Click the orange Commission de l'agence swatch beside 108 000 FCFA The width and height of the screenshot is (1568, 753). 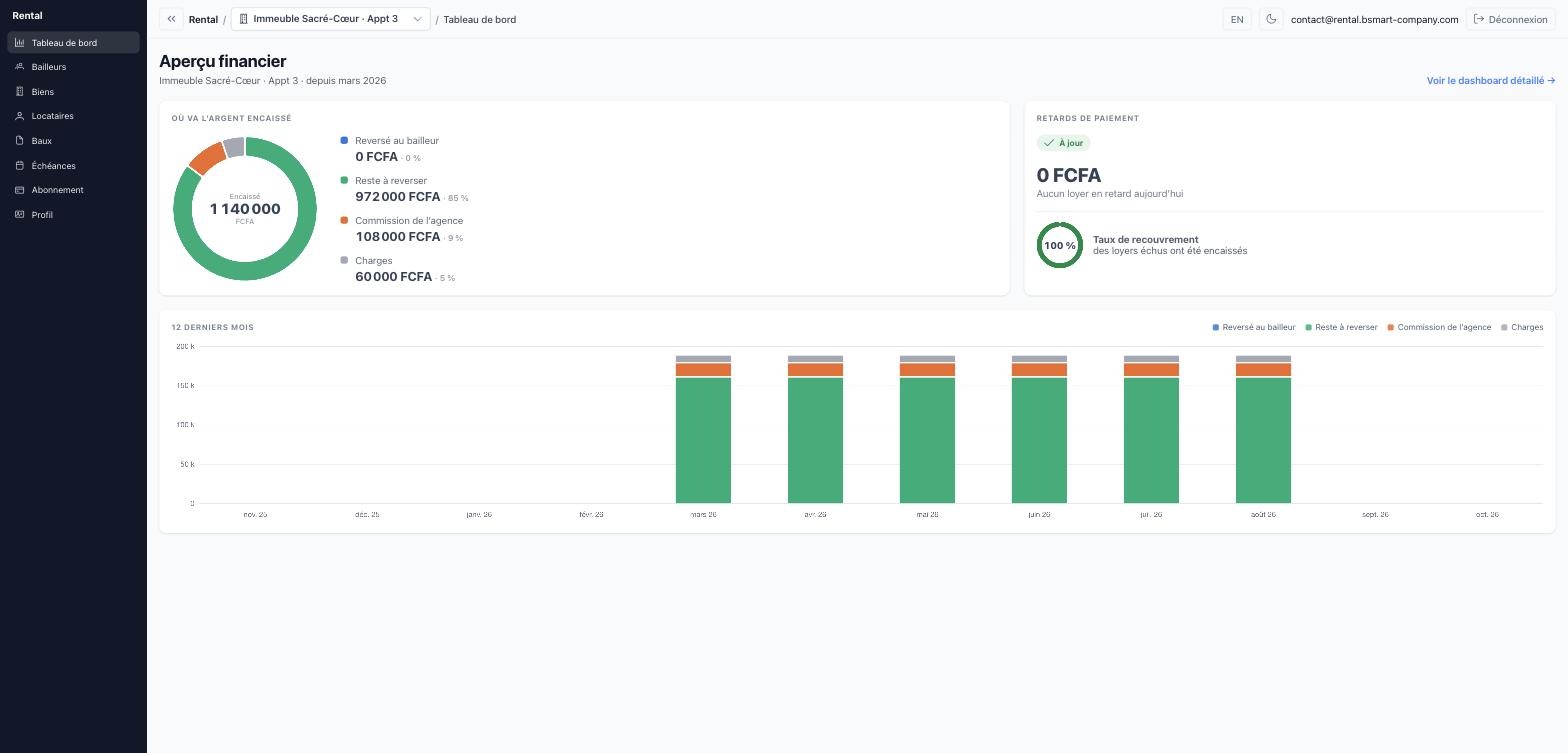345,220
